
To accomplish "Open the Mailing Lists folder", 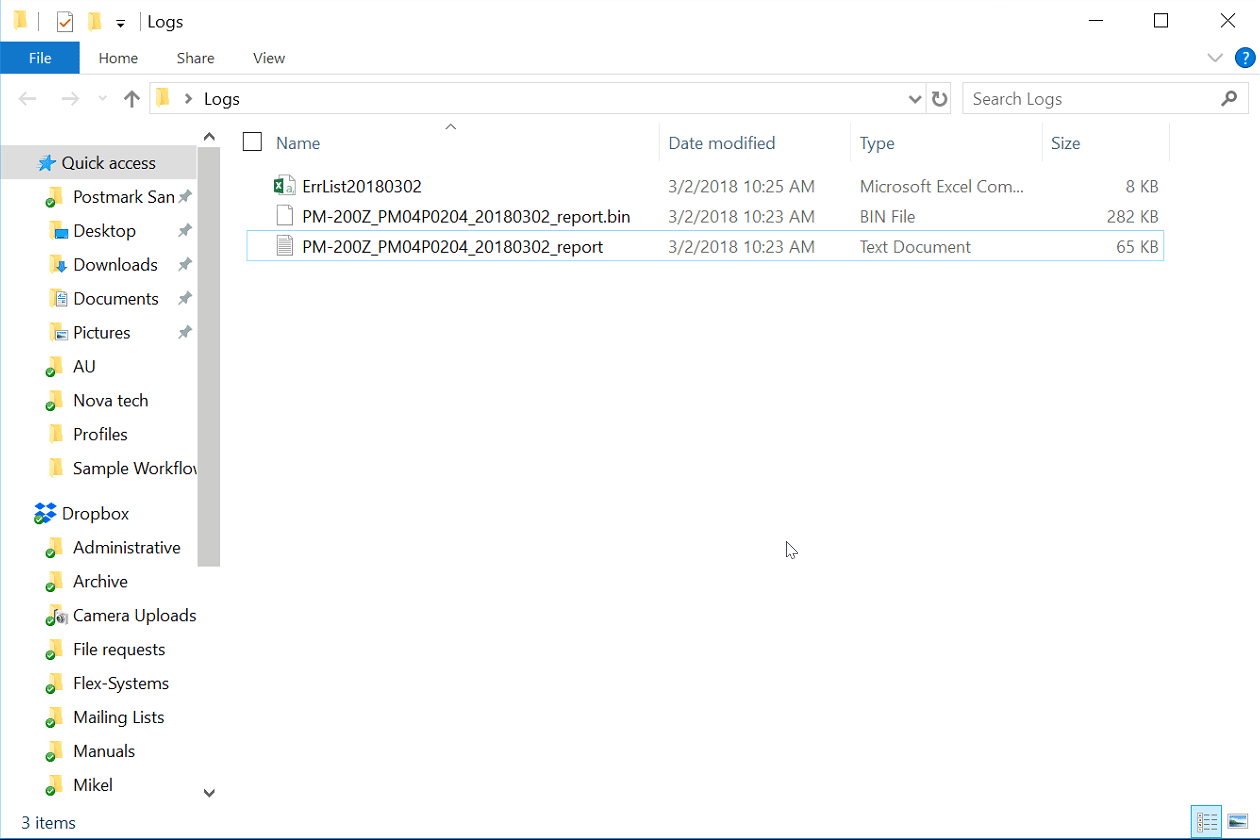I will 119,718.
